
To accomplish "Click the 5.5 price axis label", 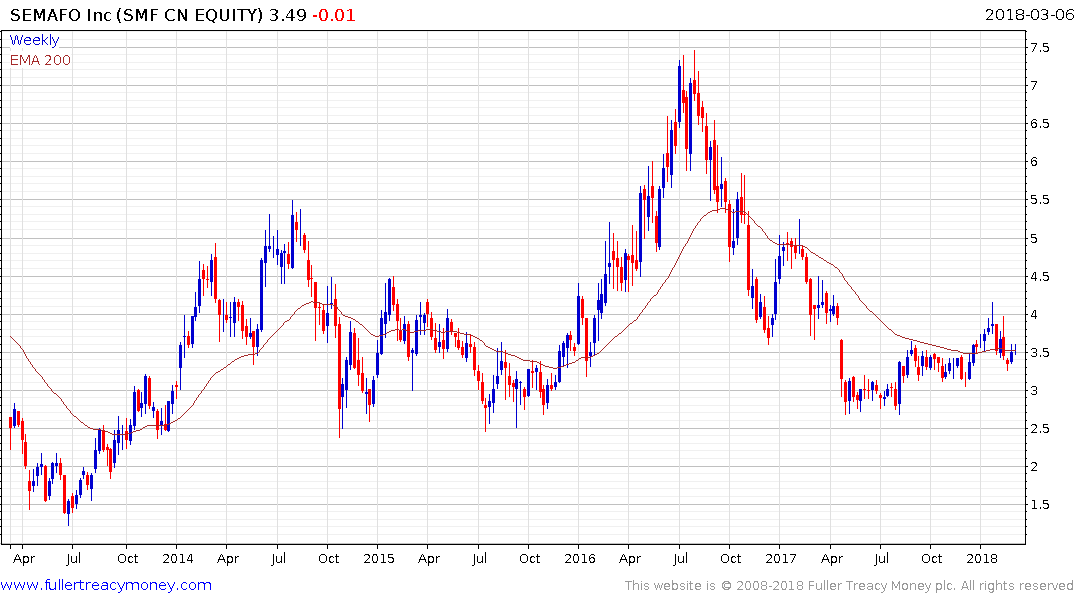I will tap(1039, 200).
